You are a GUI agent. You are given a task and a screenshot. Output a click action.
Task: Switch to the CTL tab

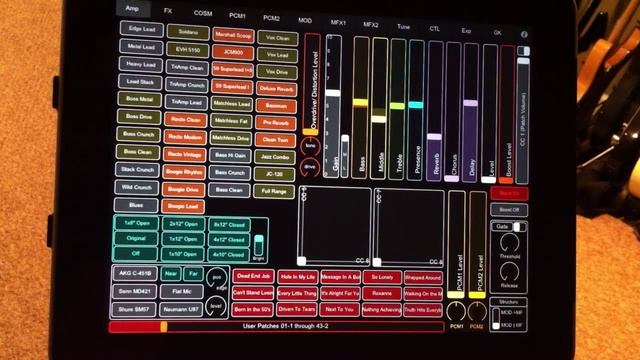435,29
